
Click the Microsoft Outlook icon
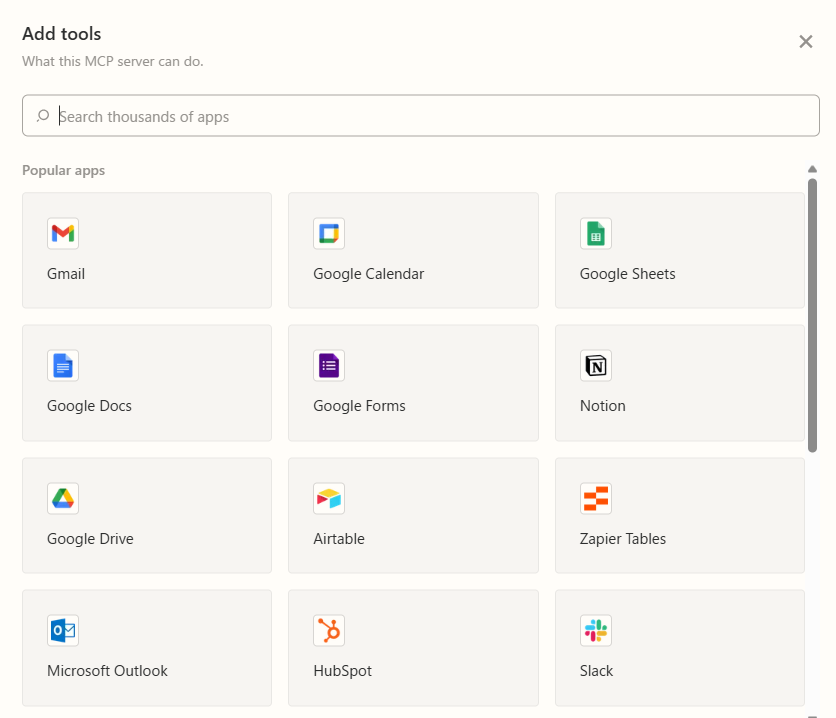tap(63, 631)
